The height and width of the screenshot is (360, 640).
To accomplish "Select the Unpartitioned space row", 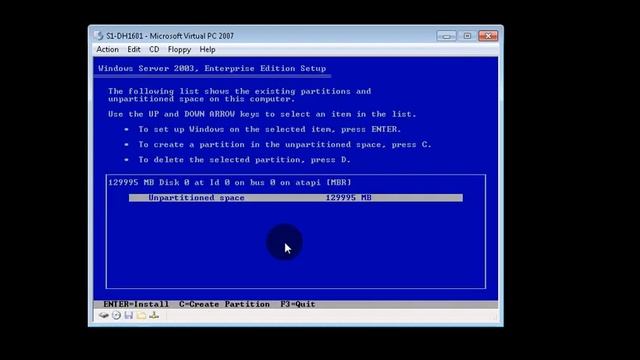I will pos(296,198).
